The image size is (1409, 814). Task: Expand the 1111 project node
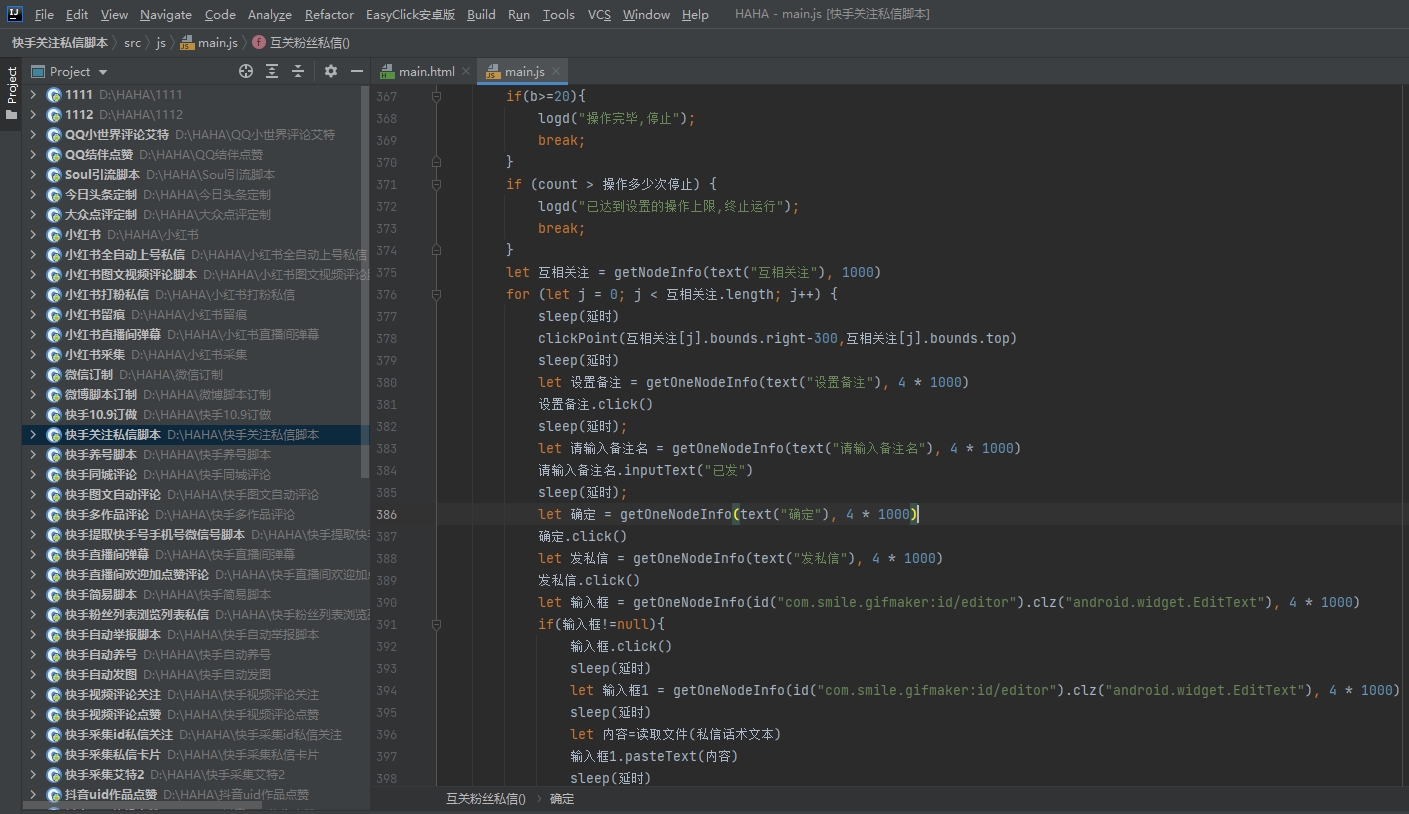33,95
